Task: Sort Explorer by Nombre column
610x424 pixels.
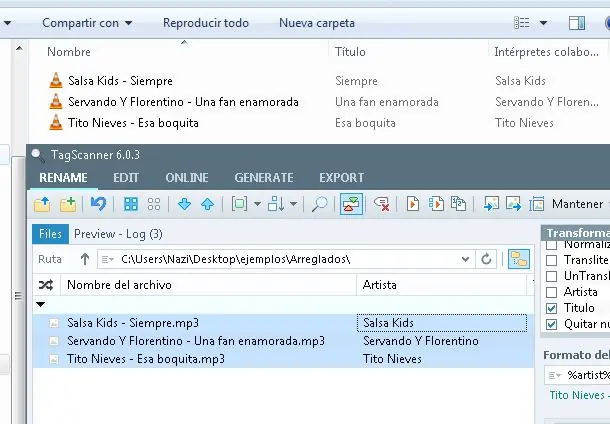Action: [69, 52]
